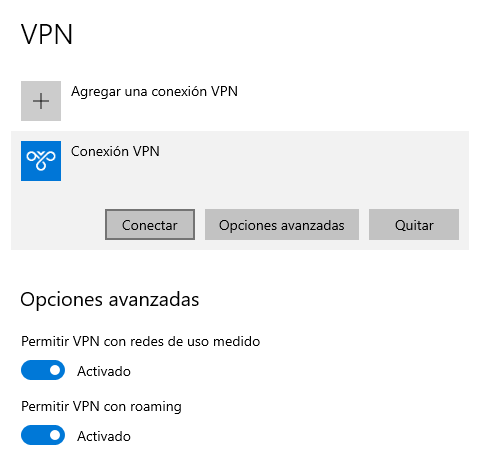Click the knot glyph inside blue tile
Image resolution: width=489 pixels, height=461 pixels.
click(41, 161)
